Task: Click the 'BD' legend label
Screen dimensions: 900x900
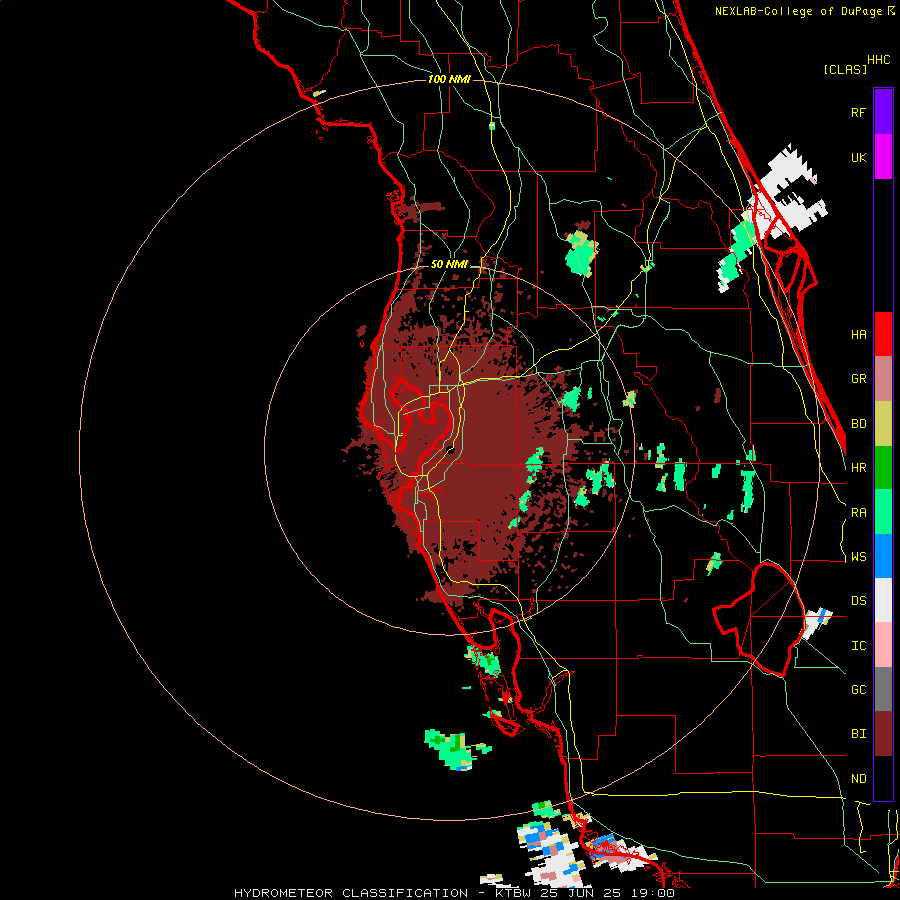Action: tap(858, 424)
